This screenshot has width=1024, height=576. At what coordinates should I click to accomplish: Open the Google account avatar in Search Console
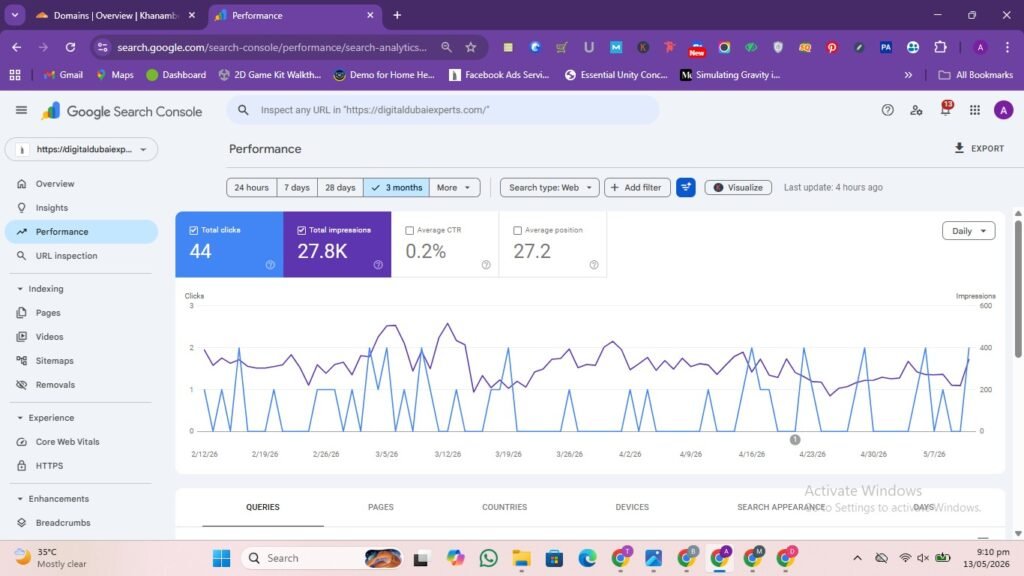click(x=1003, y=110)
